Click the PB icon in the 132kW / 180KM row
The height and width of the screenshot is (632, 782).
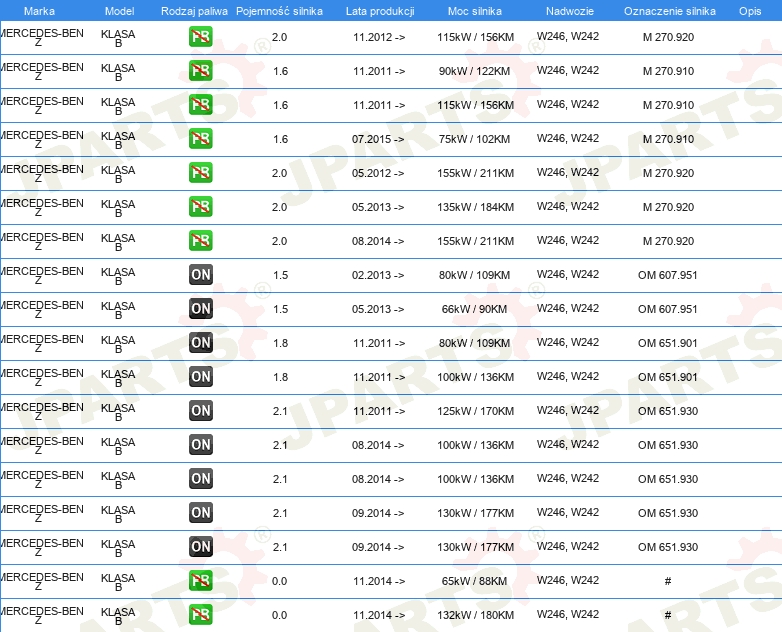[201, 615]
